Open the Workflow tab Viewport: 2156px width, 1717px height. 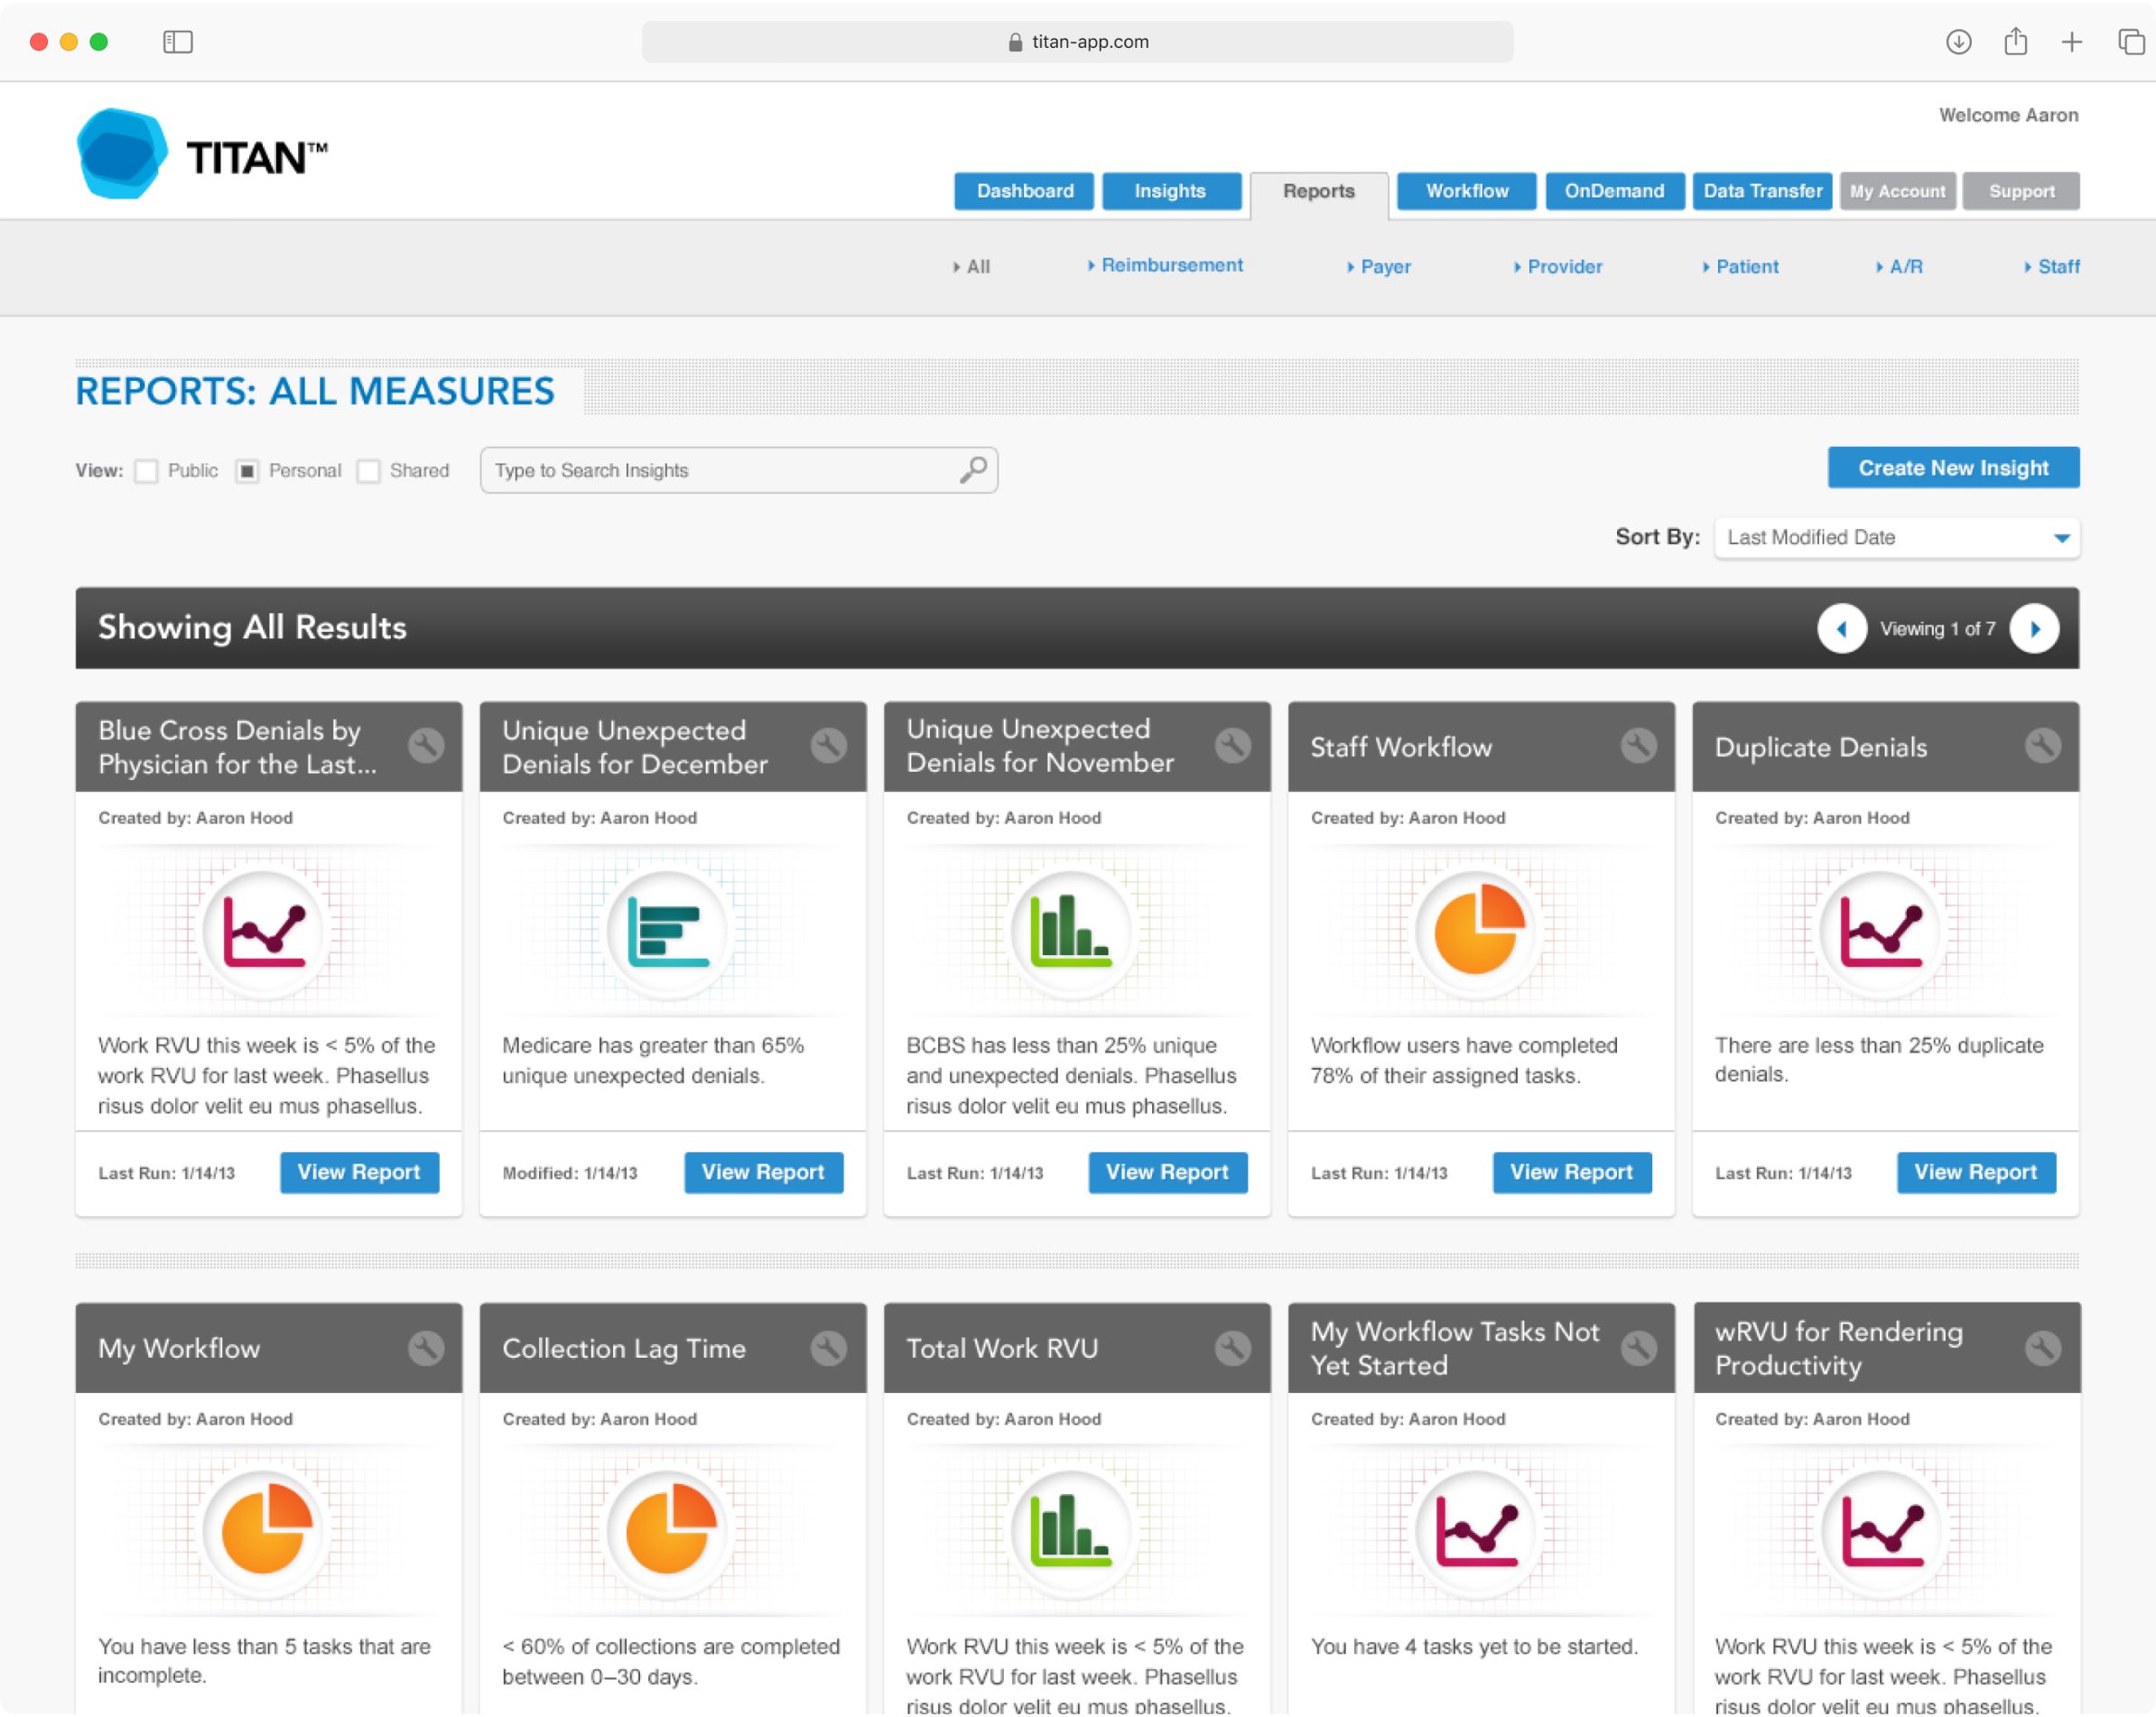[1466, 191]
